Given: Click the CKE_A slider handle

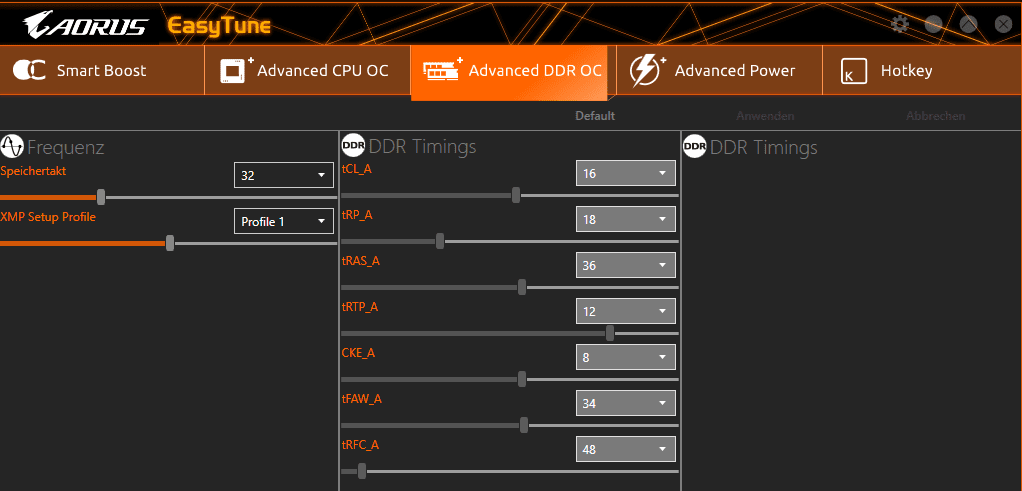Looking at the screenshot, I should point(522,379).
